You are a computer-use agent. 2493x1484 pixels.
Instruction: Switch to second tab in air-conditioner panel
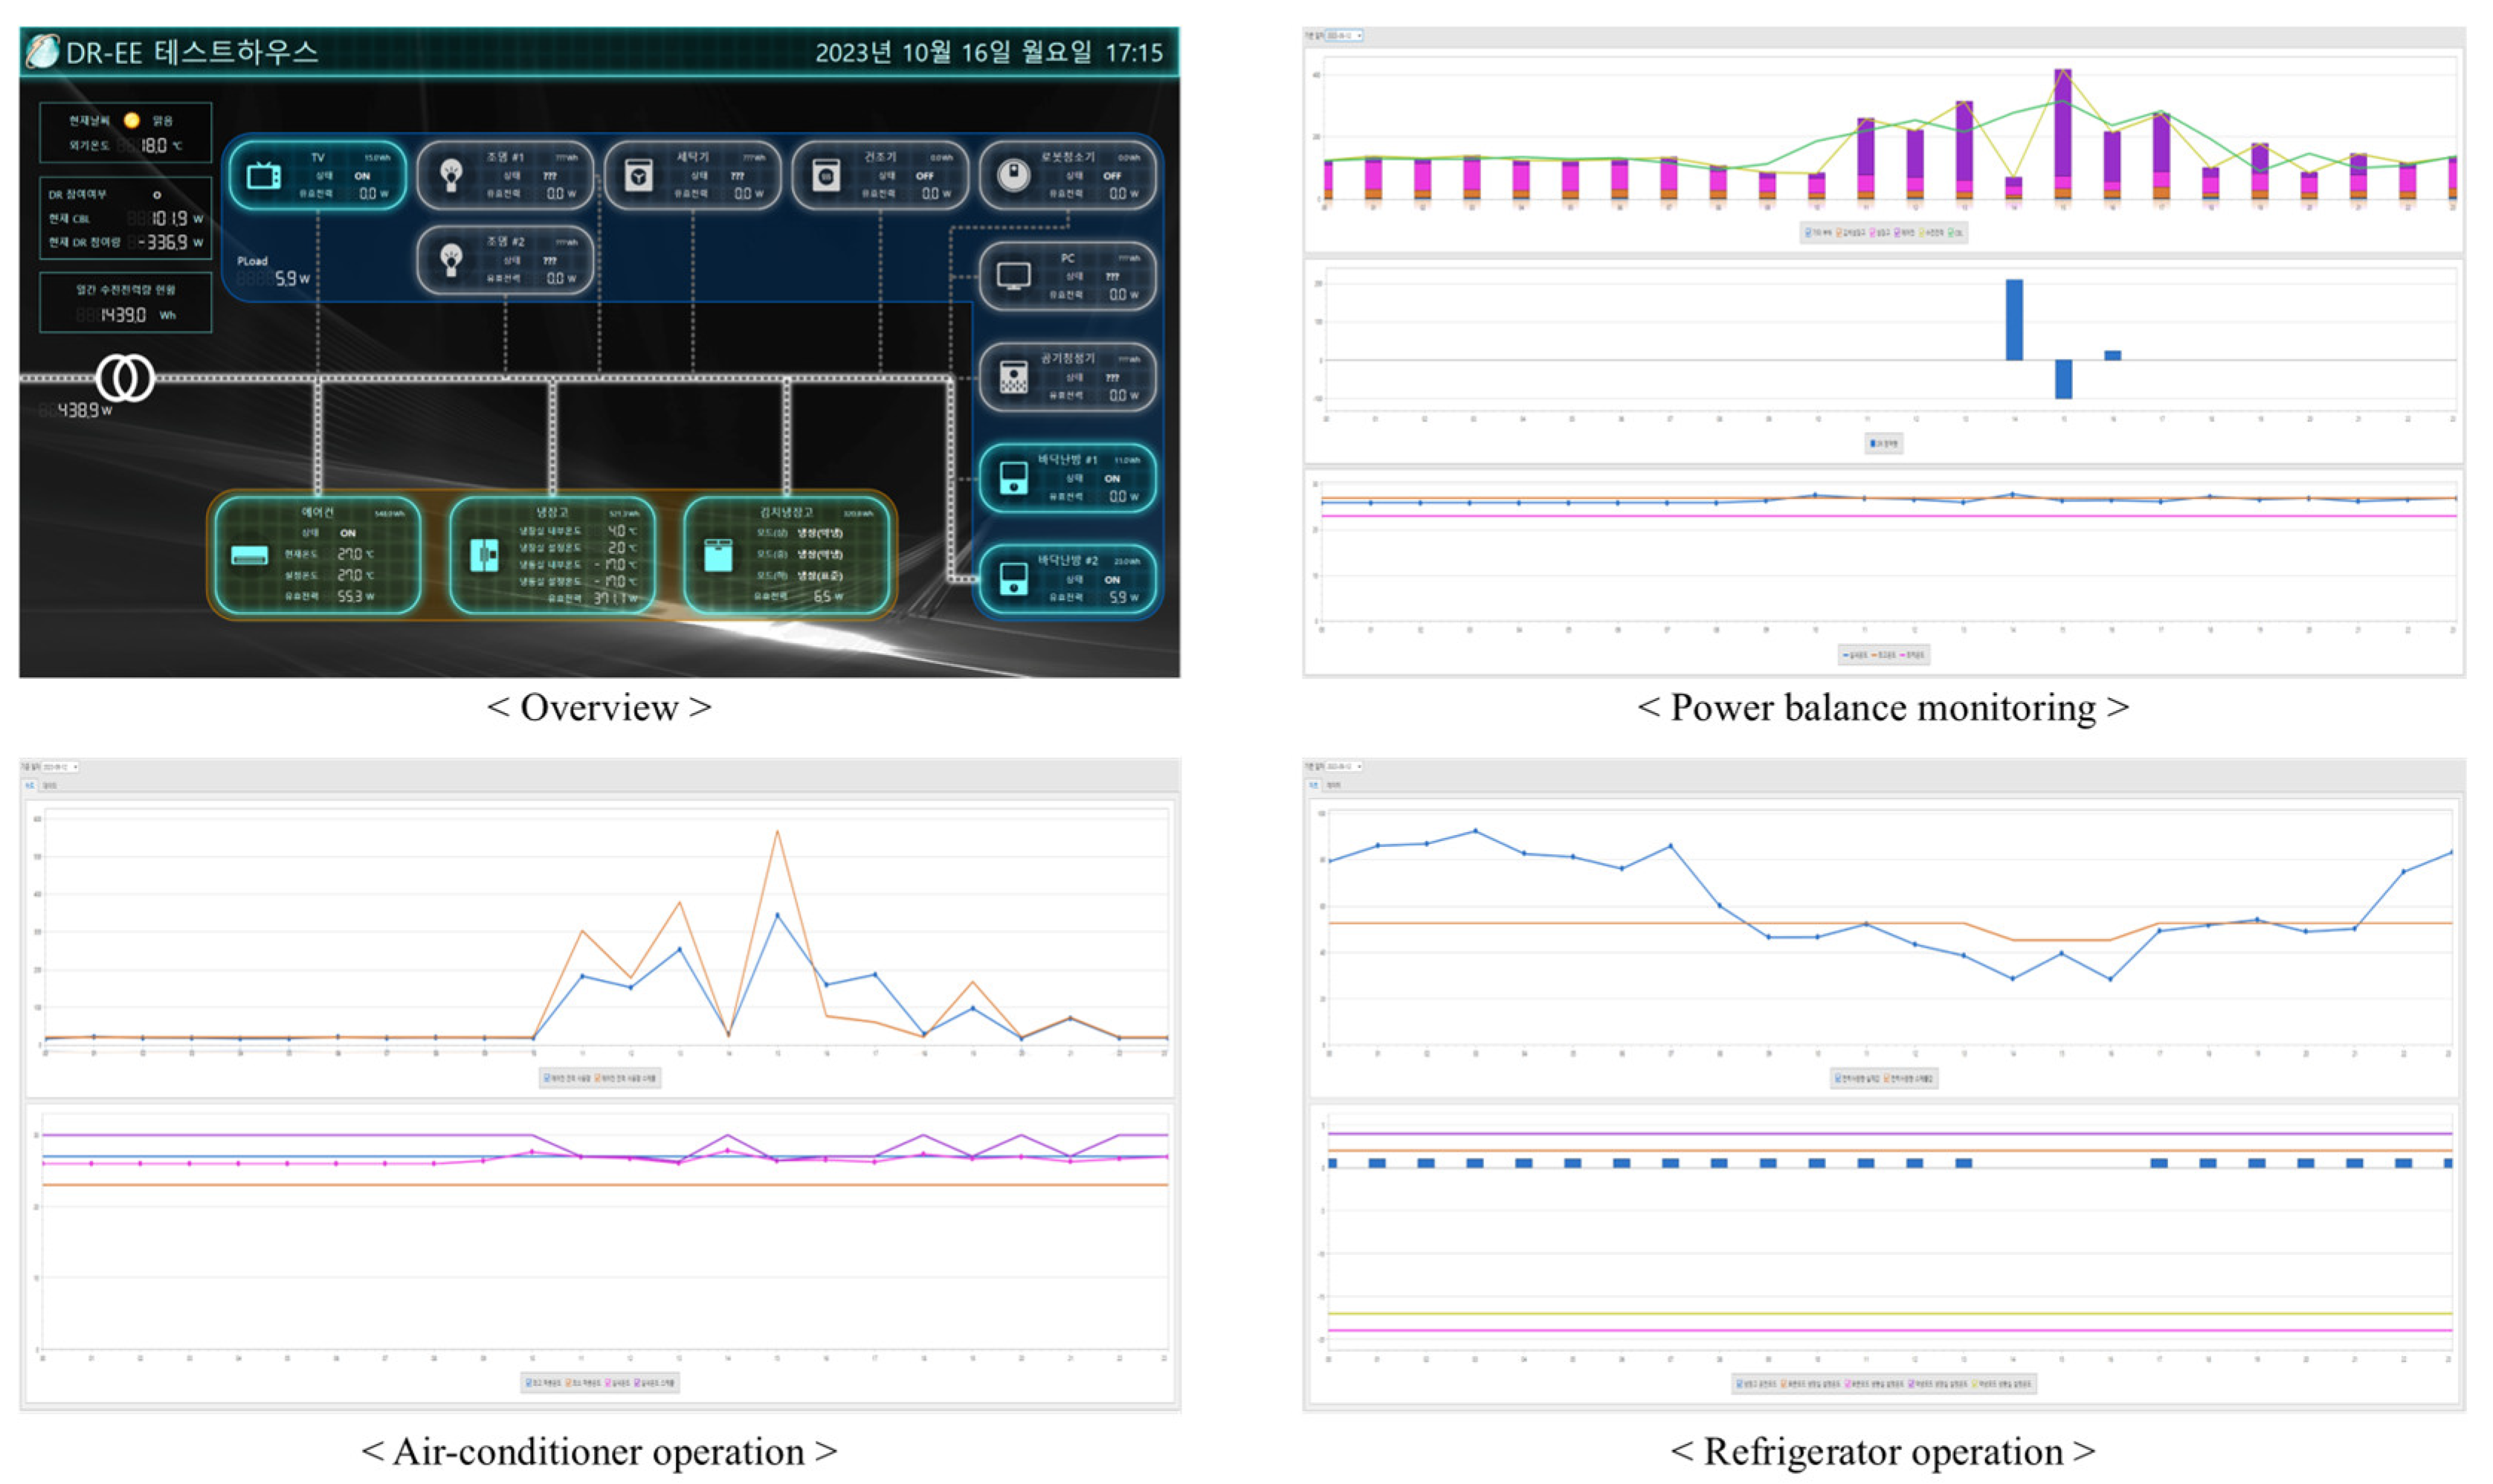[50, 785]
